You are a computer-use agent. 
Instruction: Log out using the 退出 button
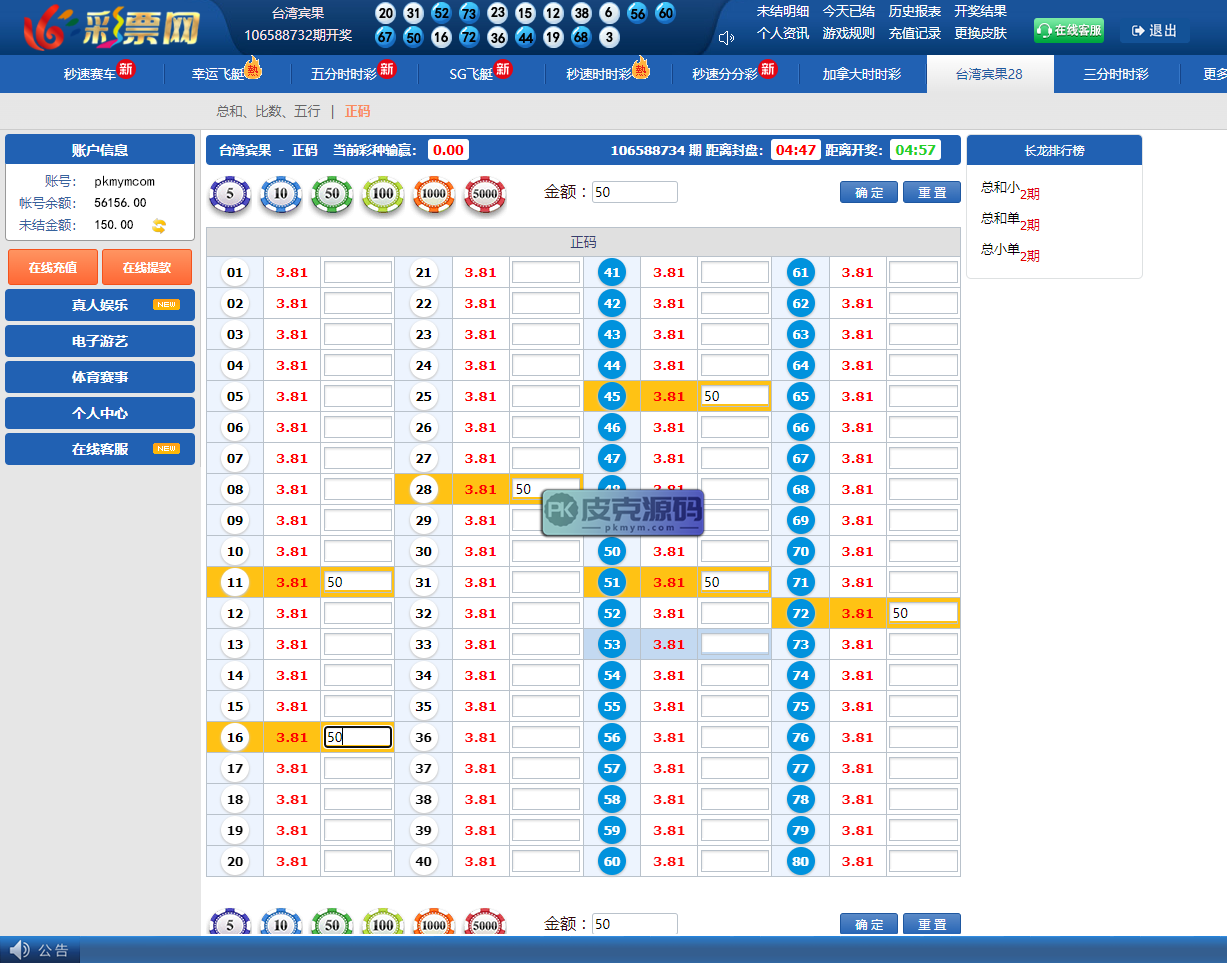click(x=1154, y=31)
